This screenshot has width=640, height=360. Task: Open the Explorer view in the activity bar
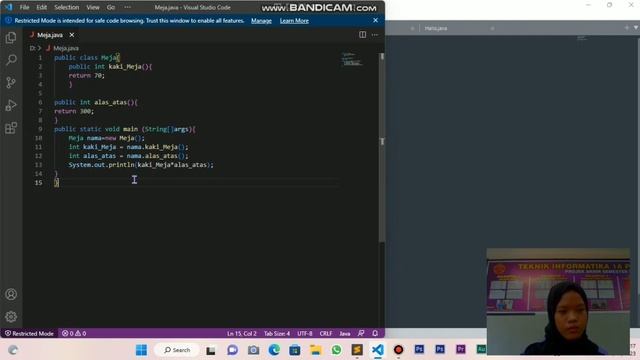(x=11, y=38)
